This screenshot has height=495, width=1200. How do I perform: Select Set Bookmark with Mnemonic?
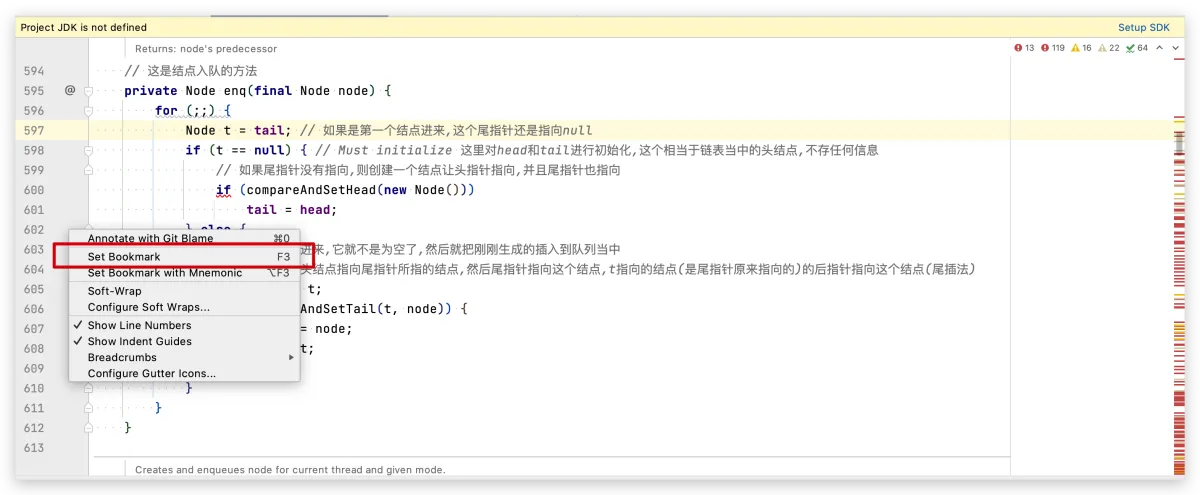[165, 272]
